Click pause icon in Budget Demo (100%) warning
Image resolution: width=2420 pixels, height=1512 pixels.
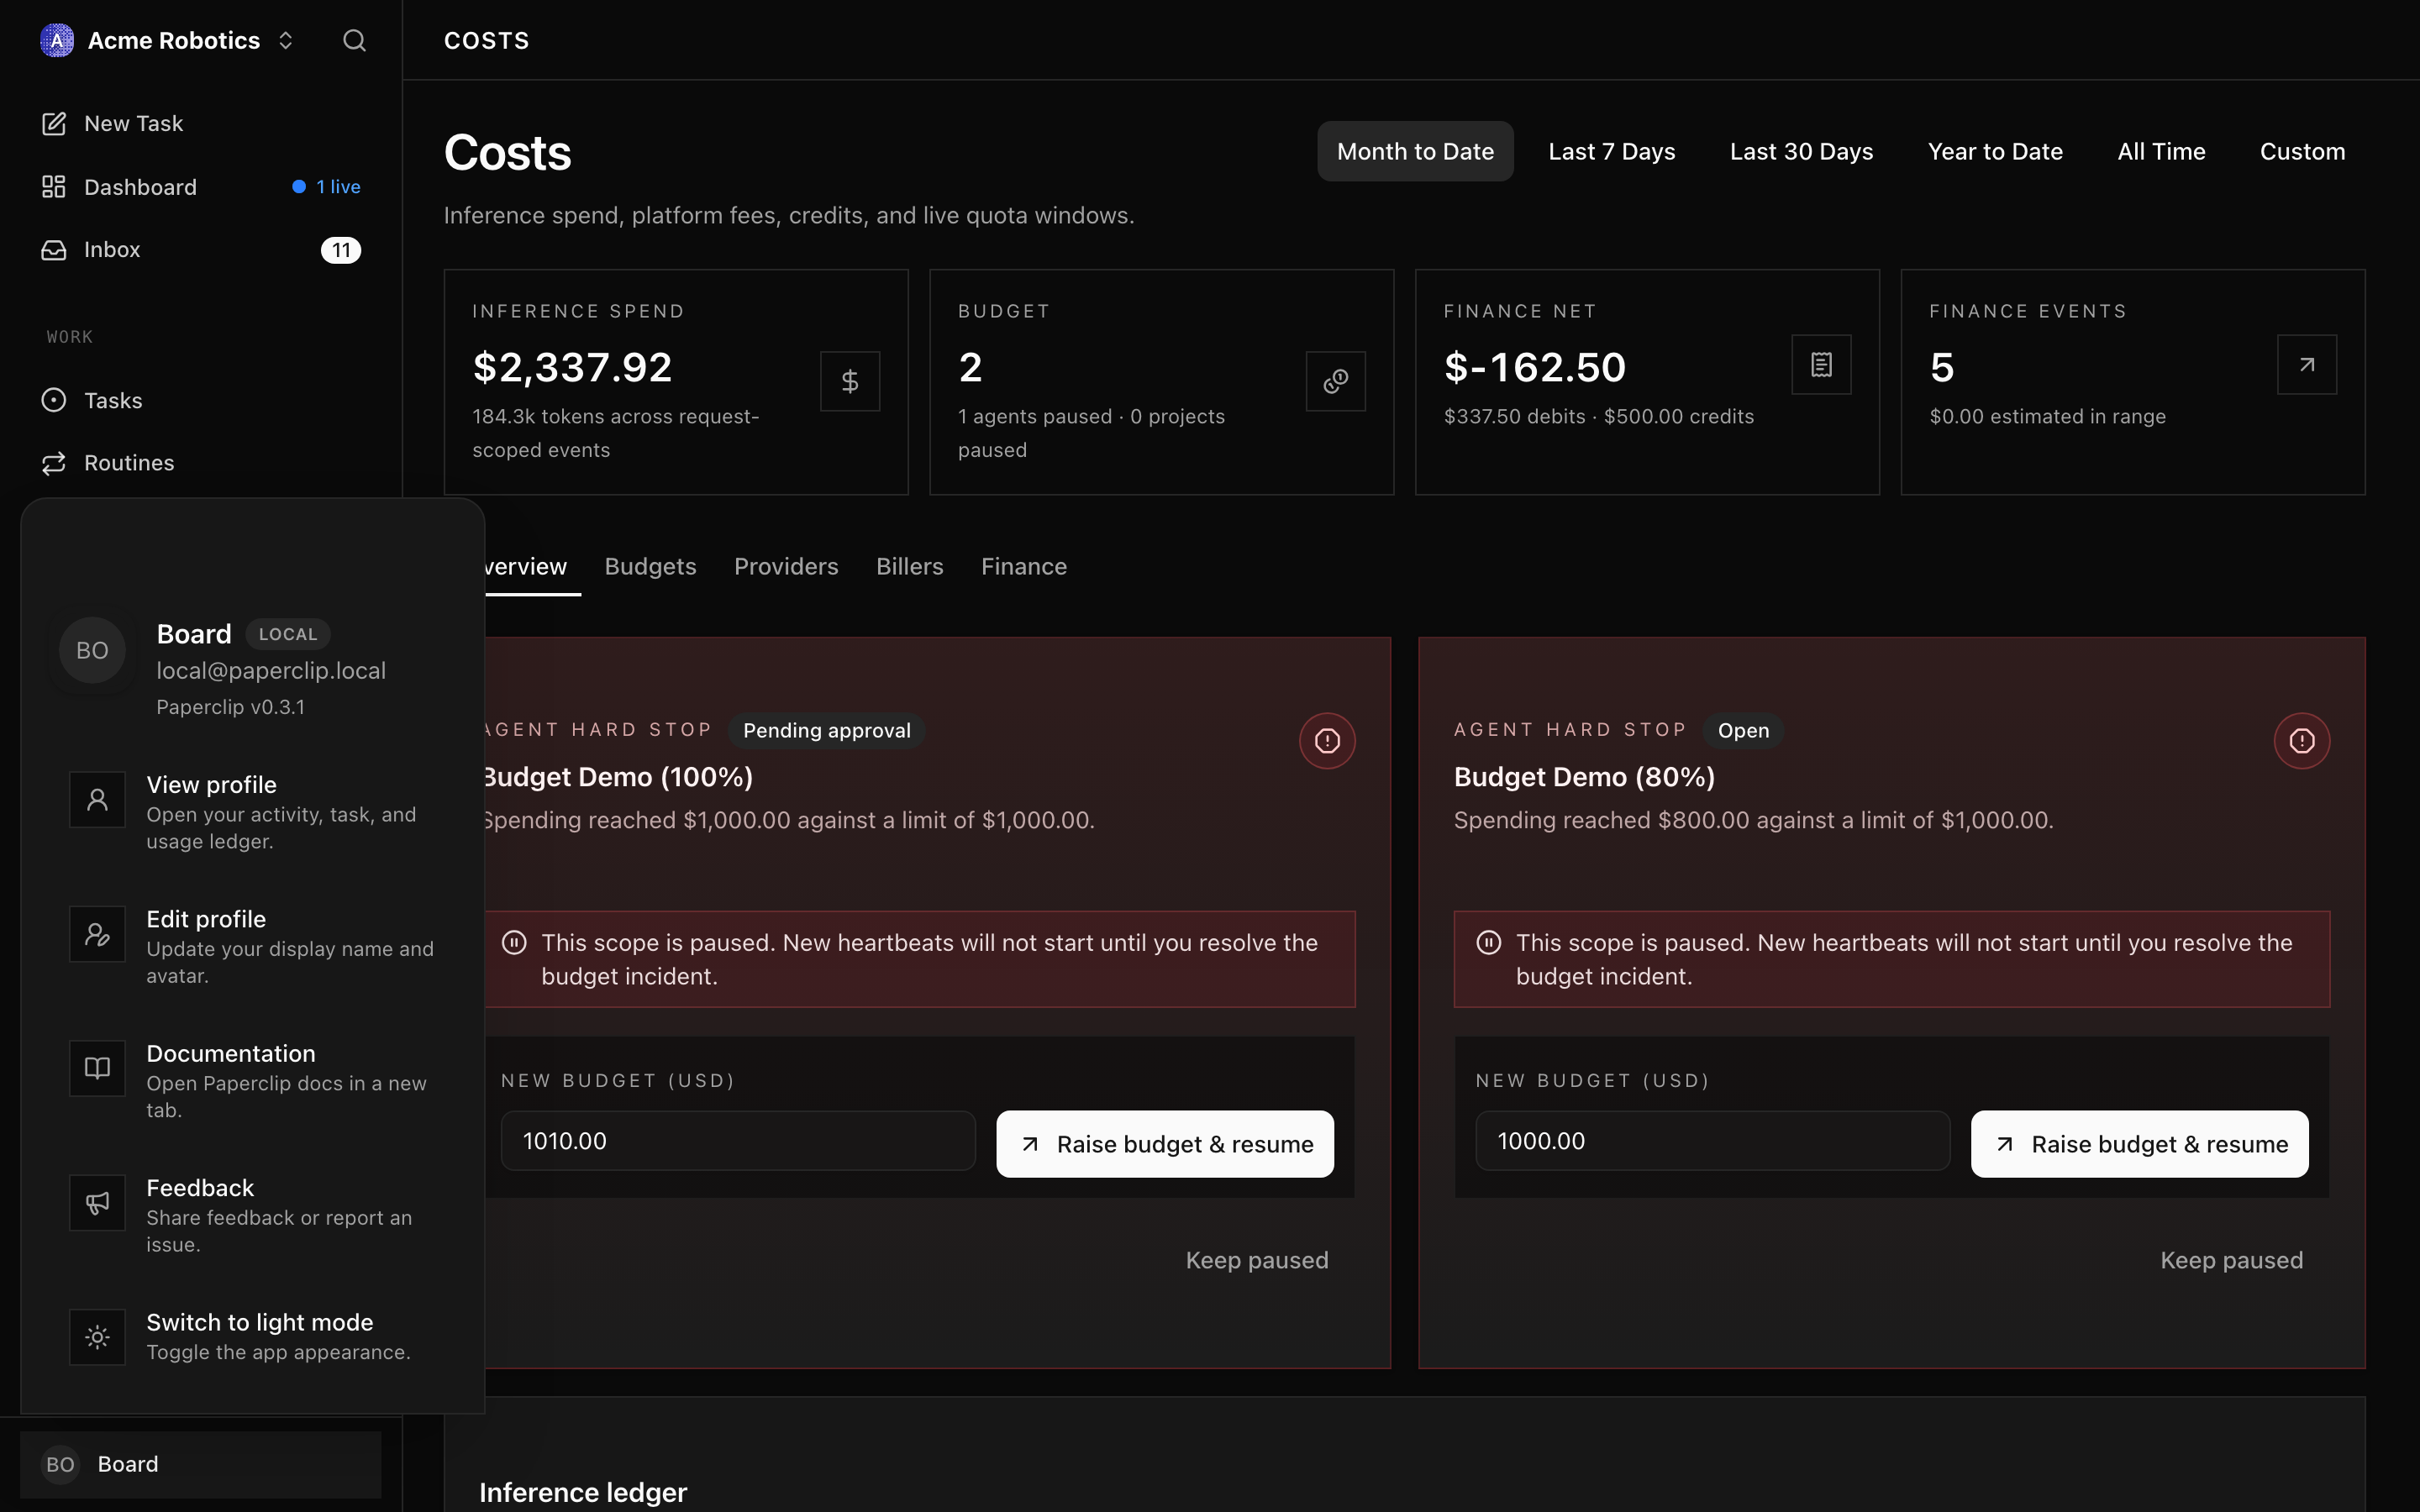[x=514, y=943]
